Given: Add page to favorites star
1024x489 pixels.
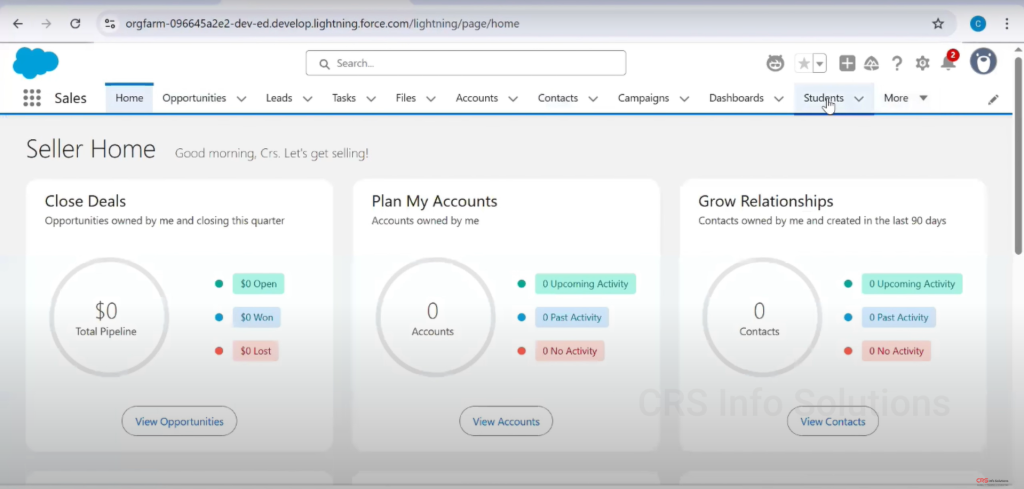Looking at the screenshot, I should click(804, 63).
